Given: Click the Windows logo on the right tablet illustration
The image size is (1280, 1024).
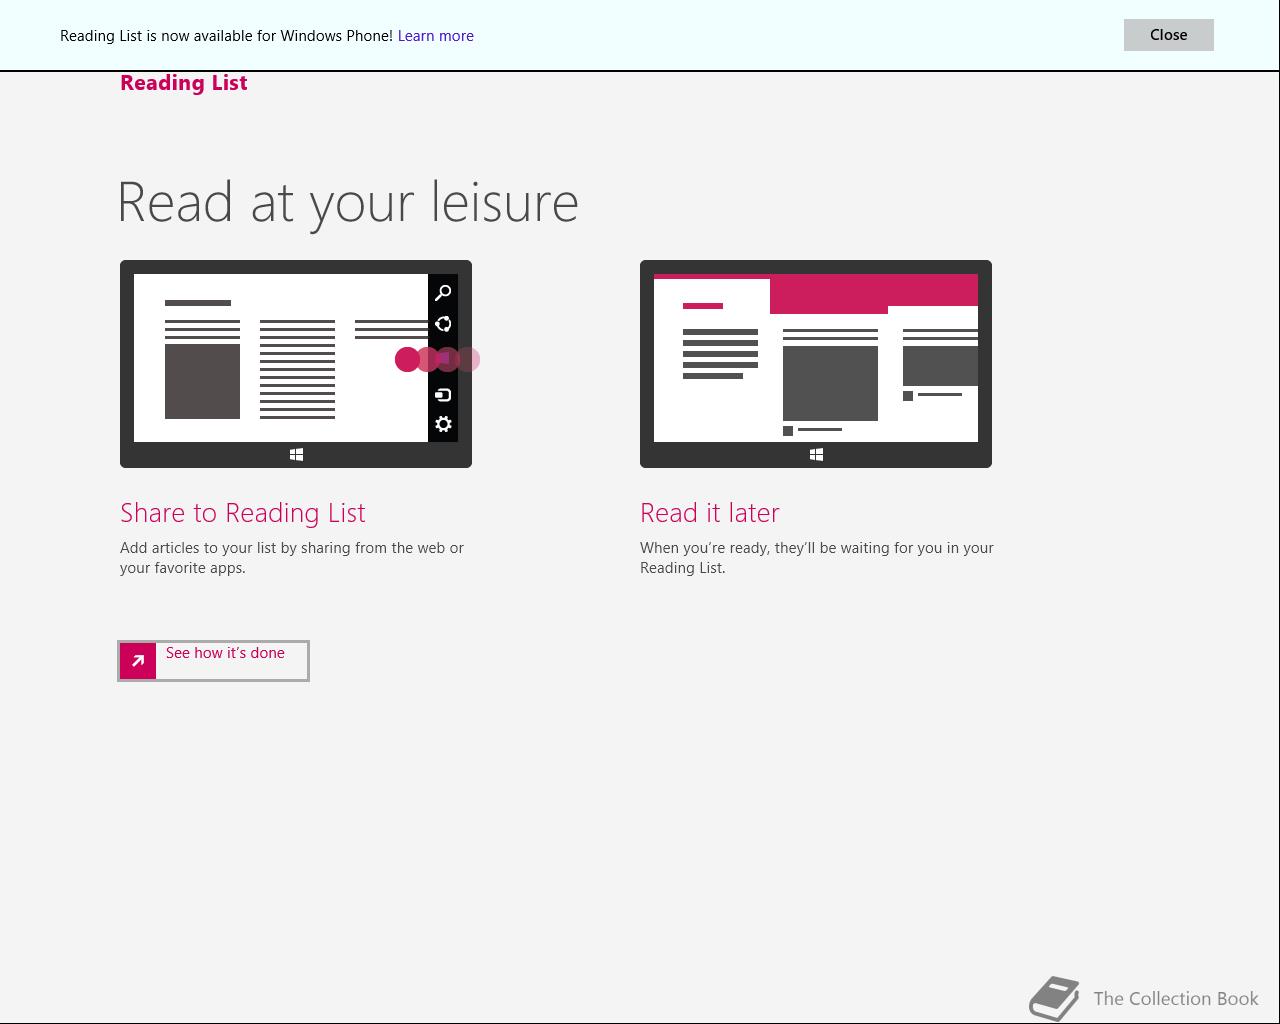Looking at the screenshot, I should click(x=816, y=455).
